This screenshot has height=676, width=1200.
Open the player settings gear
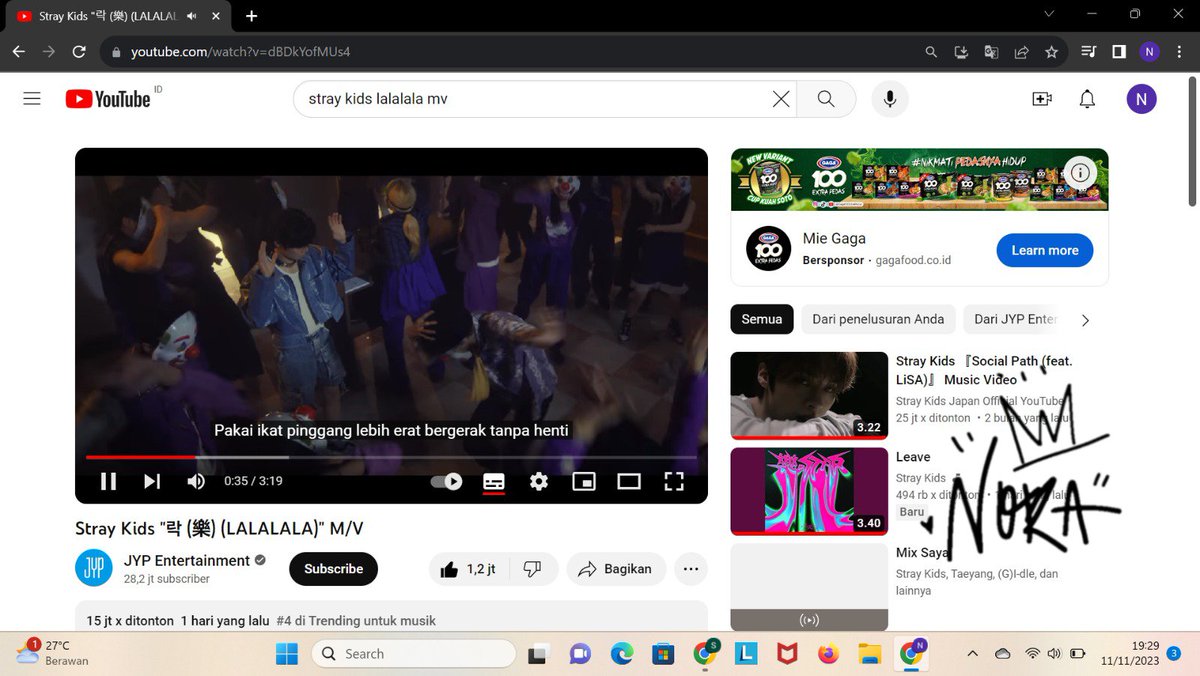pyautogui.click(x=539, y=481)
